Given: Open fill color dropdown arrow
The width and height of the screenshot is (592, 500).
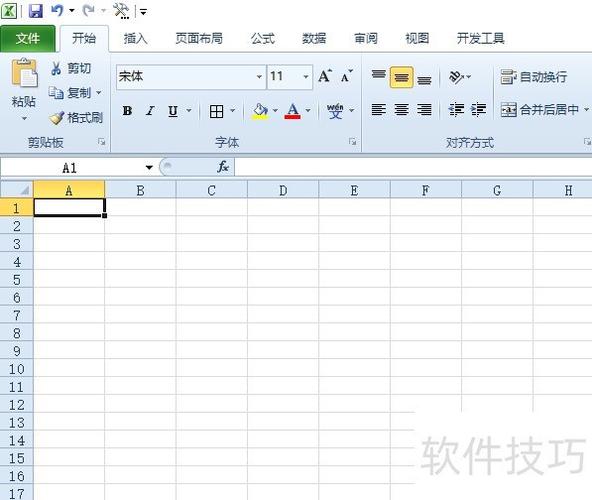Looking at the screenshot, I should tap(275, 111).
